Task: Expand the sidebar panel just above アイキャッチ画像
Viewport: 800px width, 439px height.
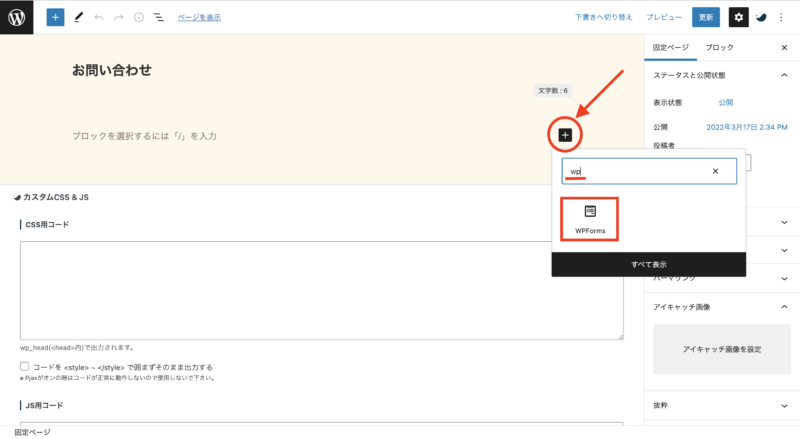Action: tap(784, 279)
